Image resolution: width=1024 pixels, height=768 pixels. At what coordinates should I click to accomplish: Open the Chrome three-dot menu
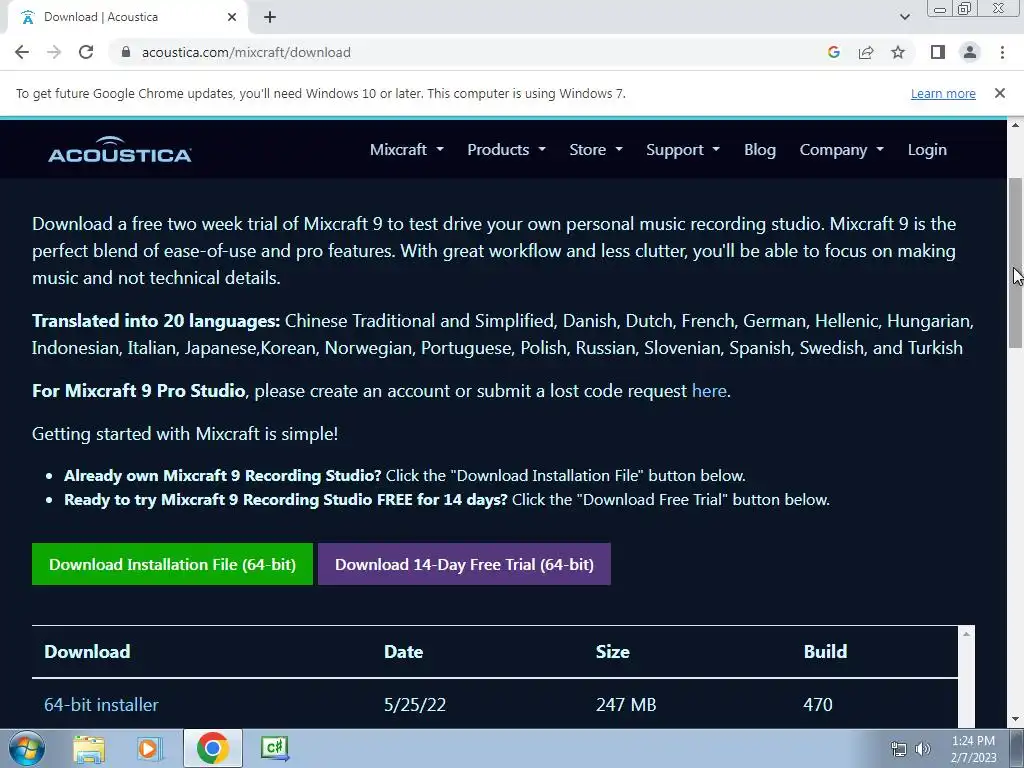click(1002, 52)
